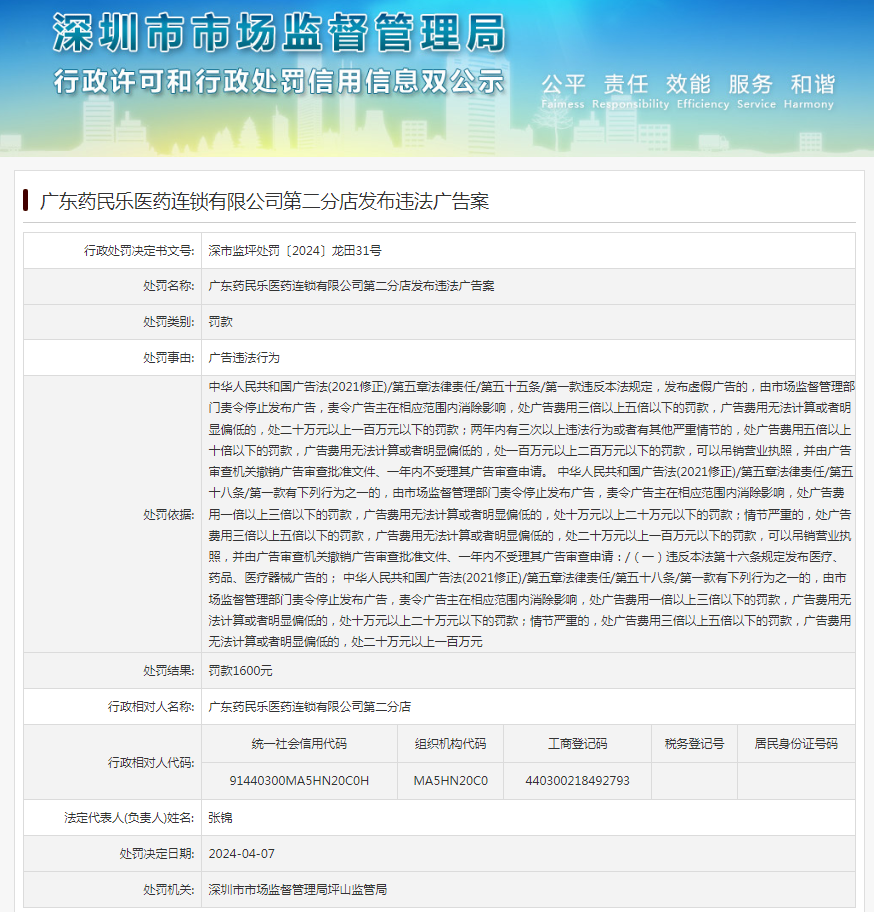Select the organization code MA5HN20C0
Screen dimensions: 874x912
click(451, 781)
